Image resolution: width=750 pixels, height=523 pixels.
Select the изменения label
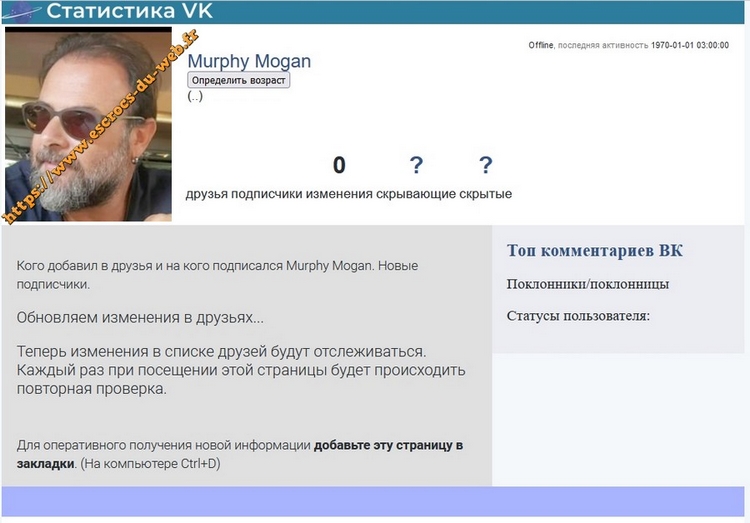click(339, 194)
